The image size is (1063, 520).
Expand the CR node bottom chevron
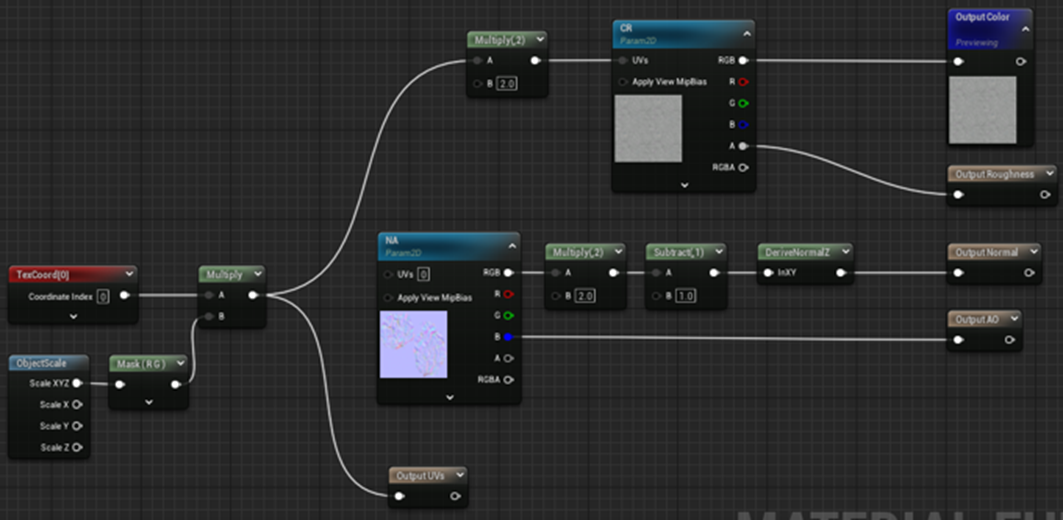[684, 184]
